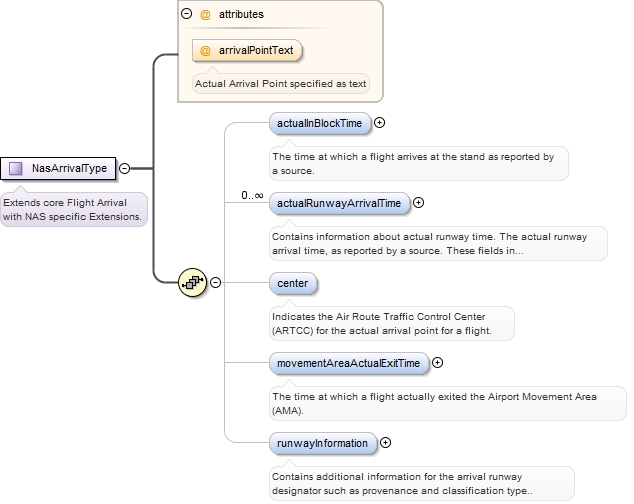The height and width of the screenshot is (504, 634).
Task: Select the actualInBlockTime element
Action: [x=320, y=123]
